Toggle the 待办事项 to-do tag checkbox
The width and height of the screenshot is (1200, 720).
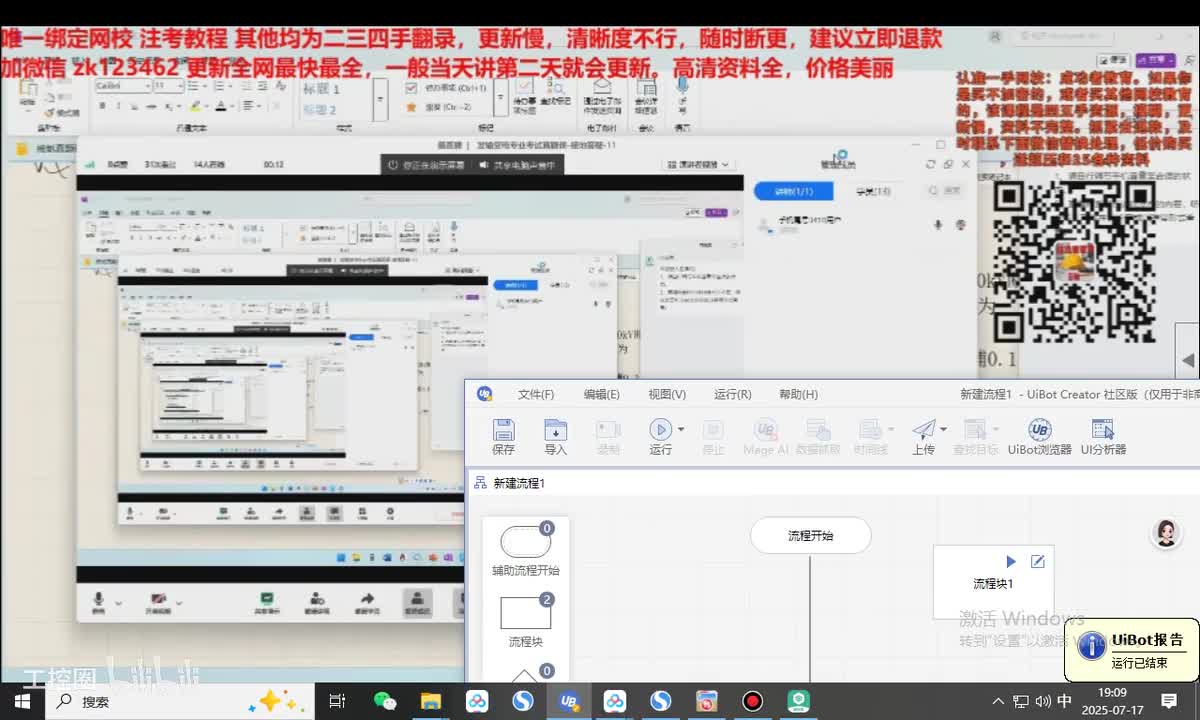coord(410,88)
